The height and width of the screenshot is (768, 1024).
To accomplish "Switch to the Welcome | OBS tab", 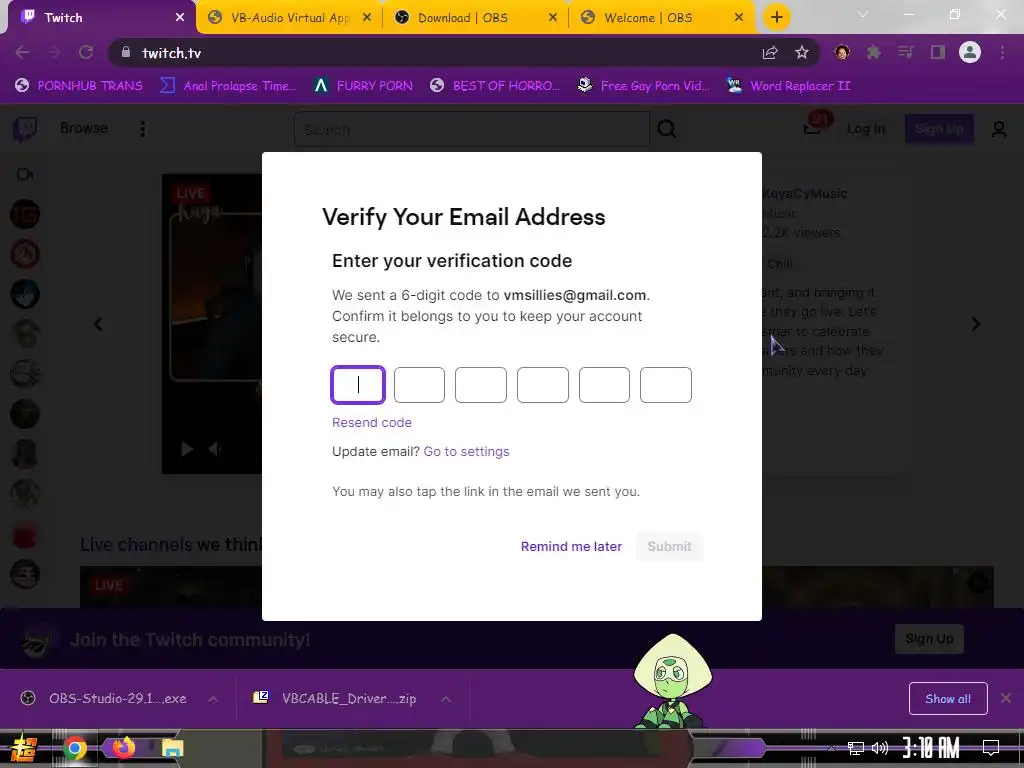I will [662, 18].
